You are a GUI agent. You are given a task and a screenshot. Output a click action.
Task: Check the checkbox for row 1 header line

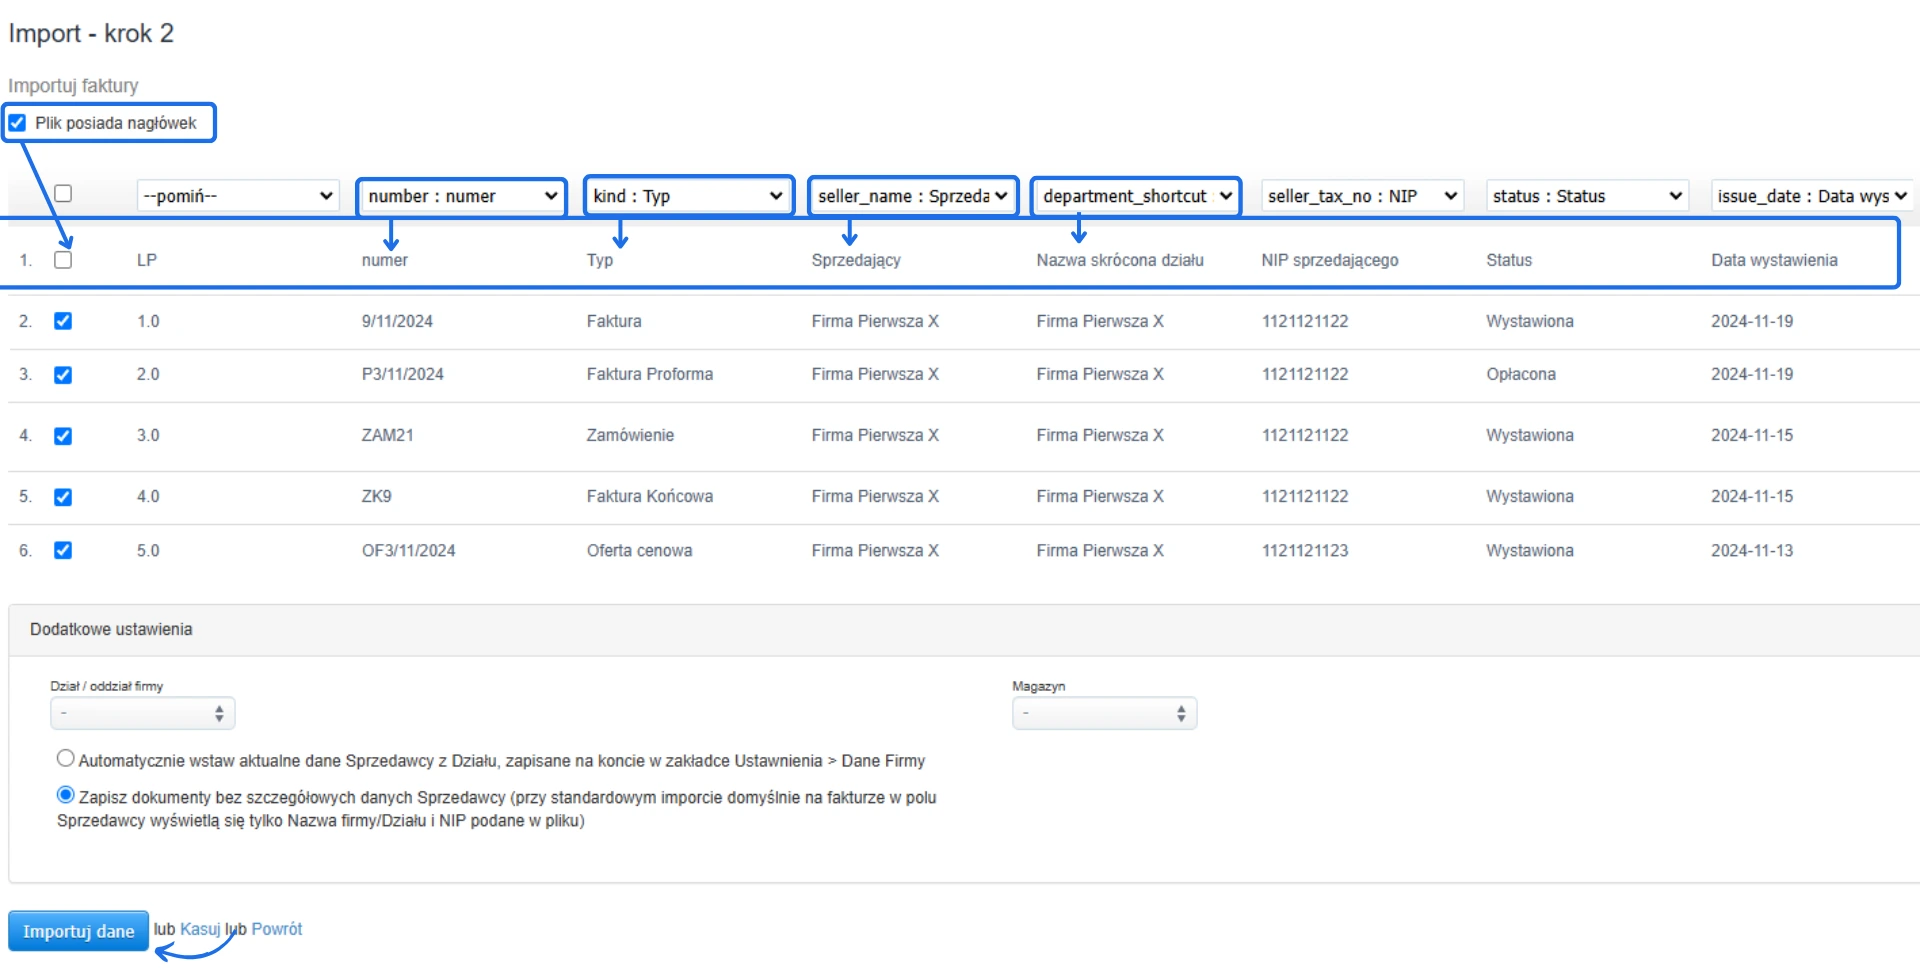63,260
